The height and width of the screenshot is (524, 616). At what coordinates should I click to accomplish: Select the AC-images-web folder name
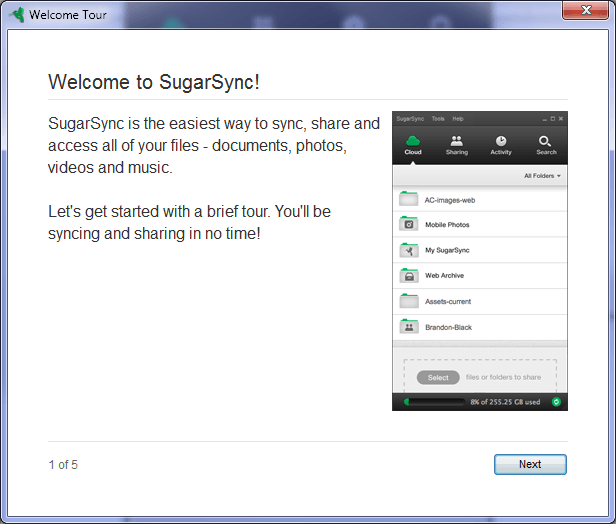click(x=450, y=200)
